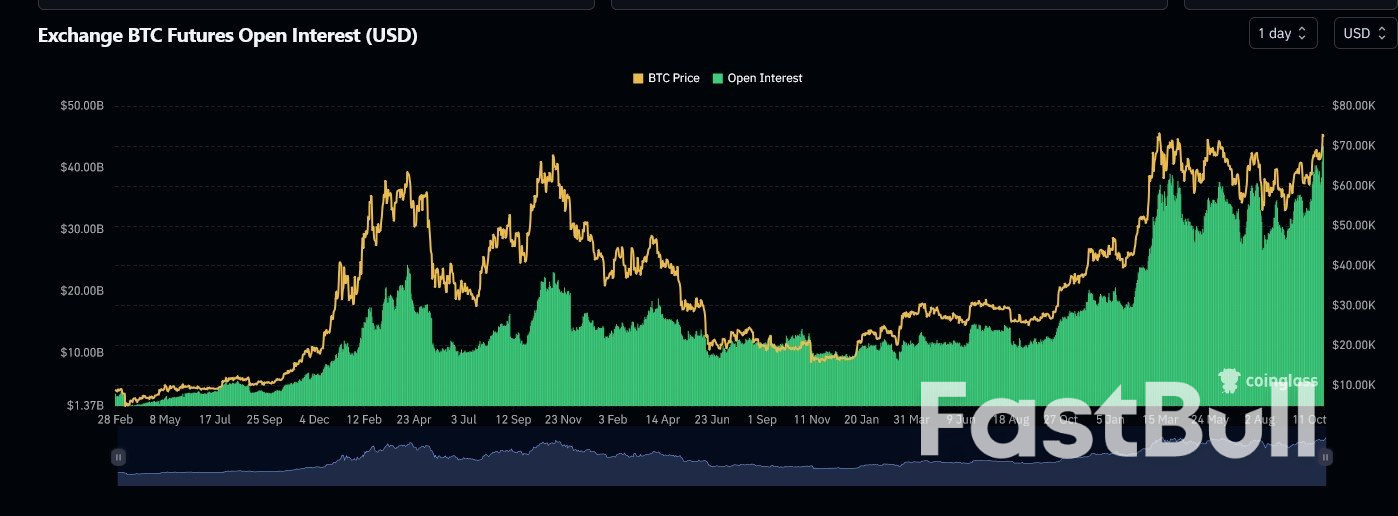
Task: Select the chart title "Exchange BTC Futures Open Interest"
Action: click(x=227, y=36)
